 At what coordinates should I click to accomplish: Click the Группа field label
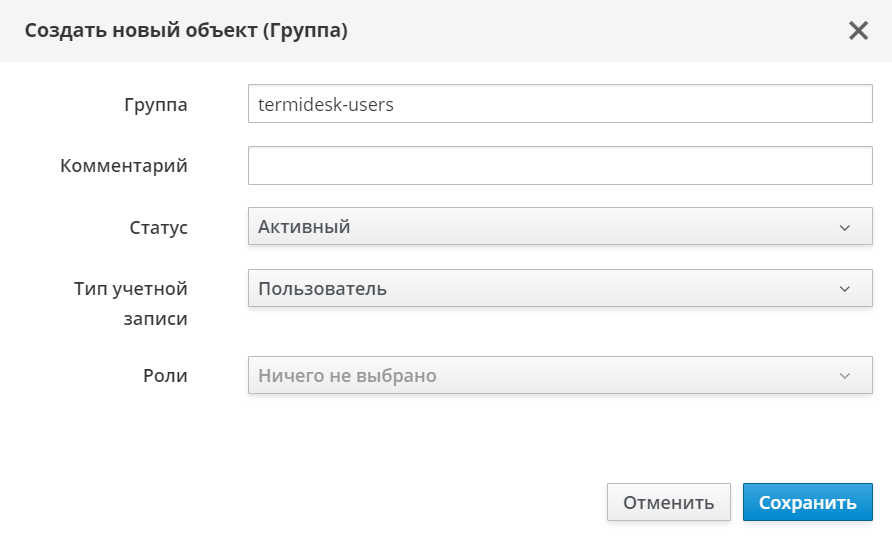pos(155,104)
